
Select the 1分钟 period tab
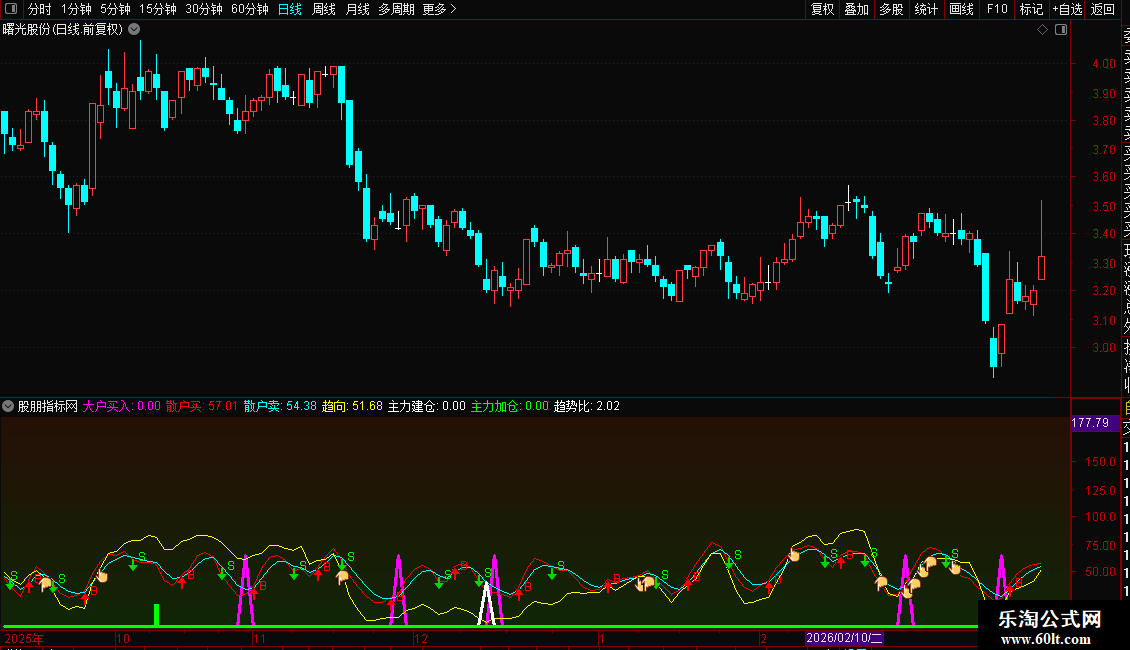pos(76,9)
